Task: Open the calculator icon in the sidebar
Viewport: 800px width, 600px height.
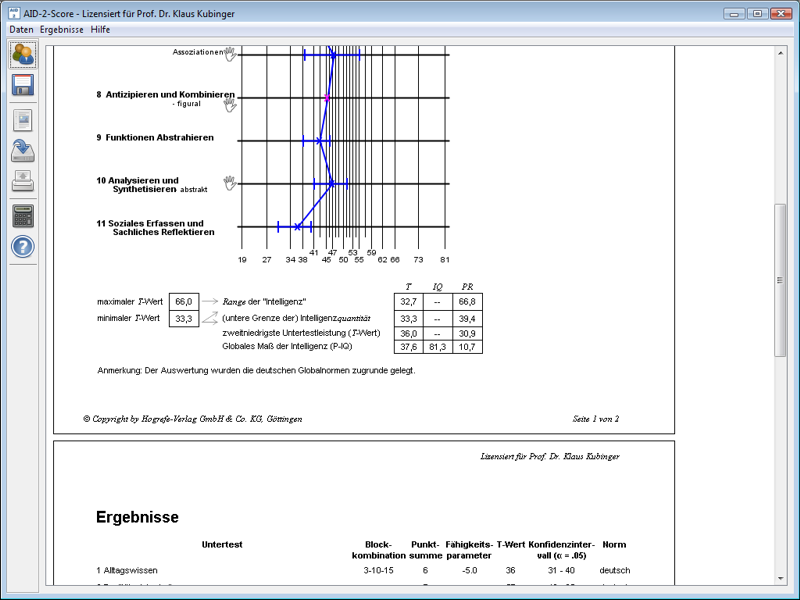Action: coord(23,215)
